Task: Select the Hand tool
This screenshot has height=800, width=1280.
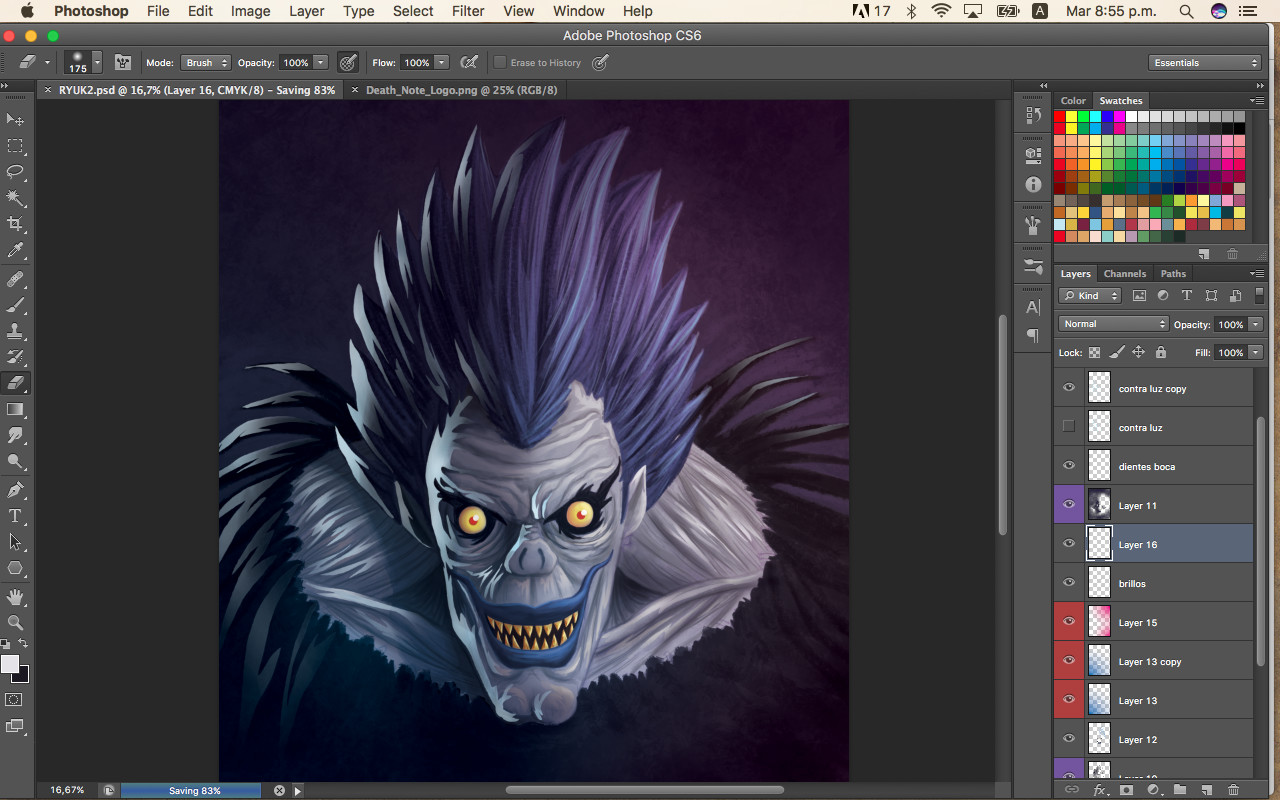Action: pos(16,597)
